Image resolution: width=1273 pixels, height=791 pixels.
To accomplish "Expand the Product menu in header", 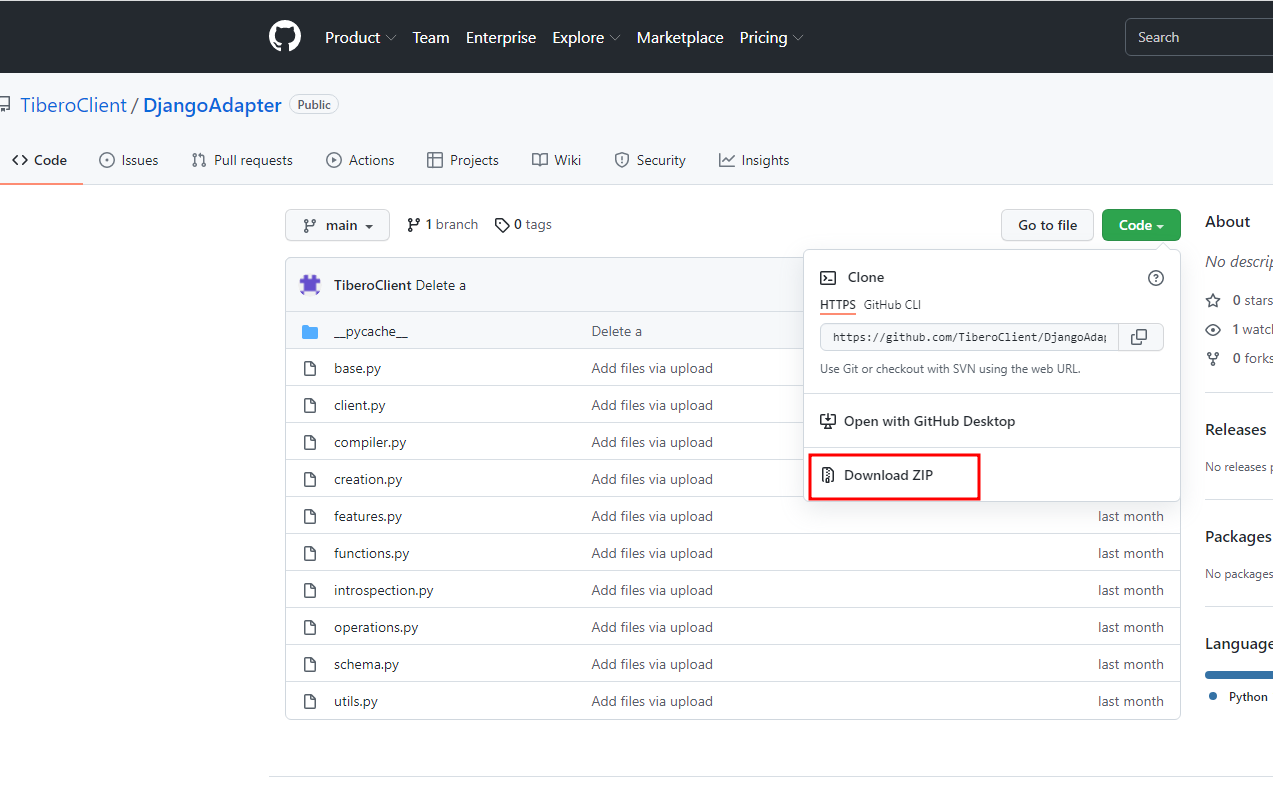I will (x=360, y=37).
